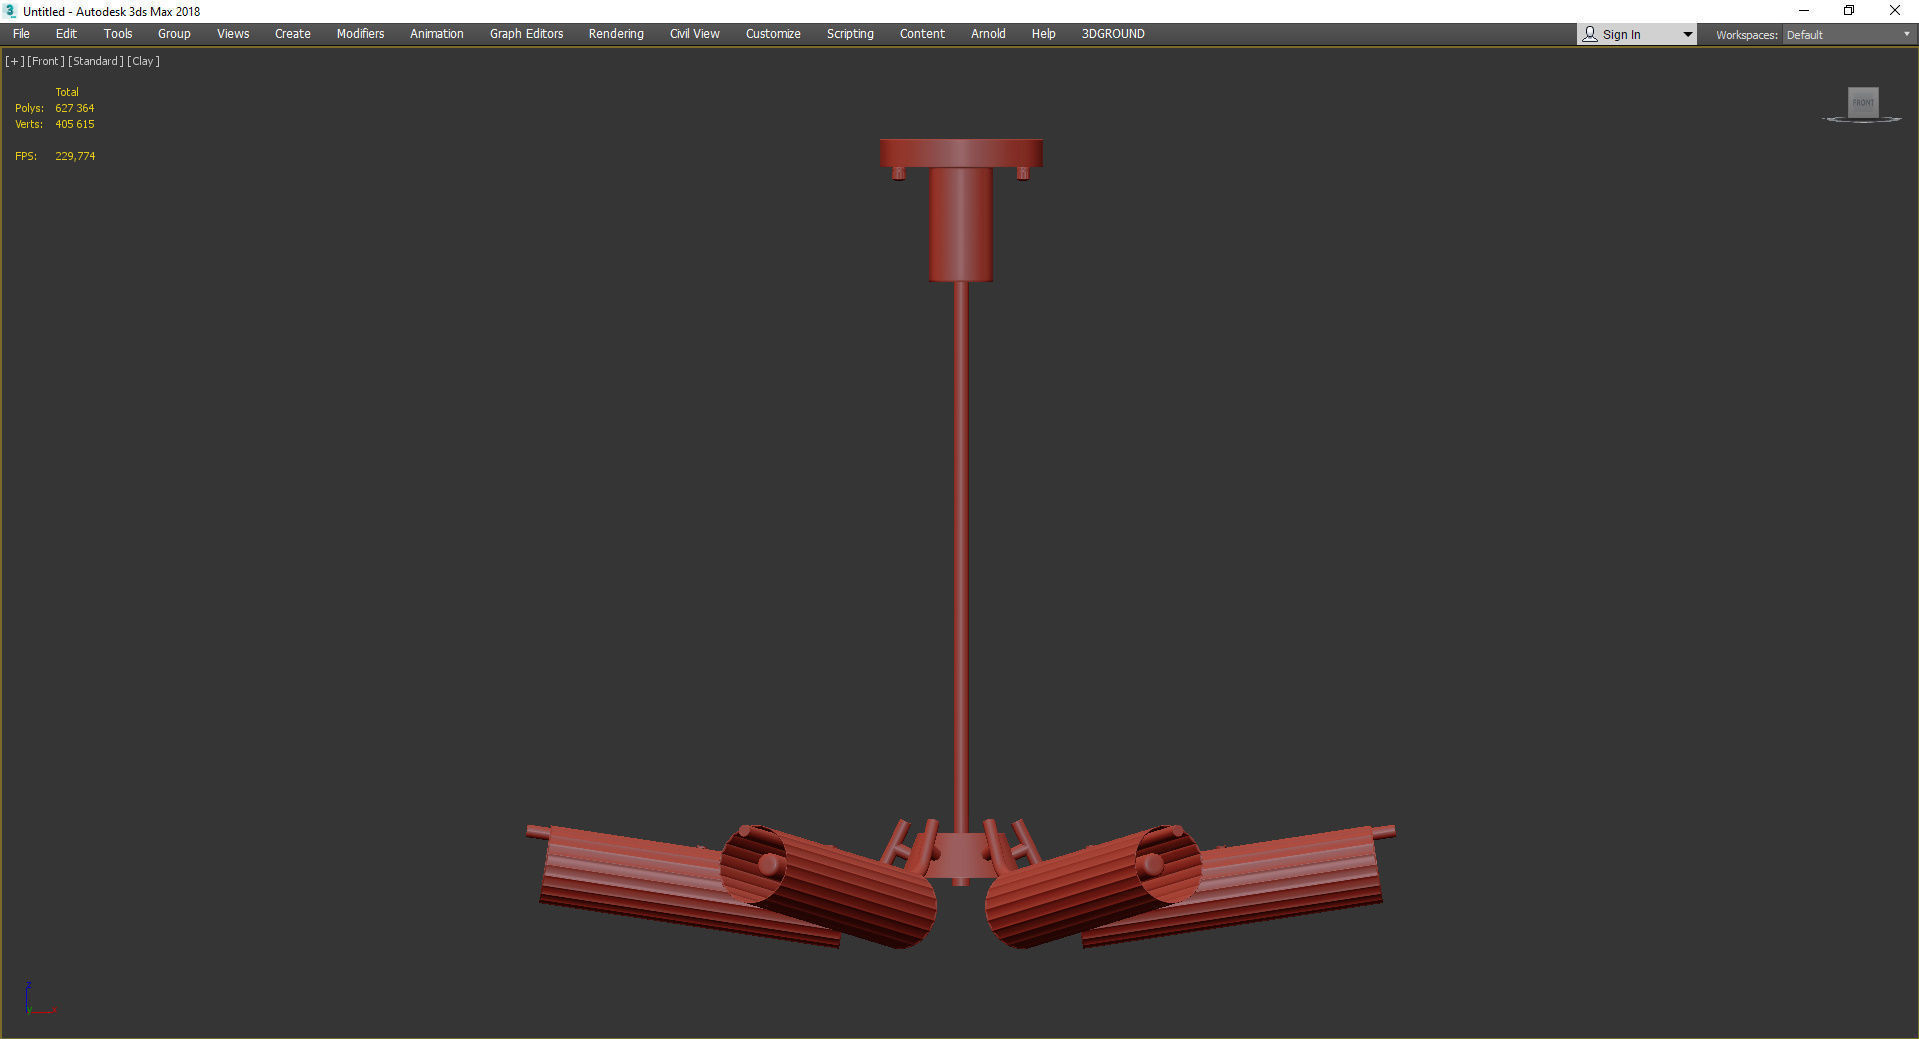The height and width of the screenshot is (1039, 1919).
Task: Open the Content menu
Action: coord(922,34)
